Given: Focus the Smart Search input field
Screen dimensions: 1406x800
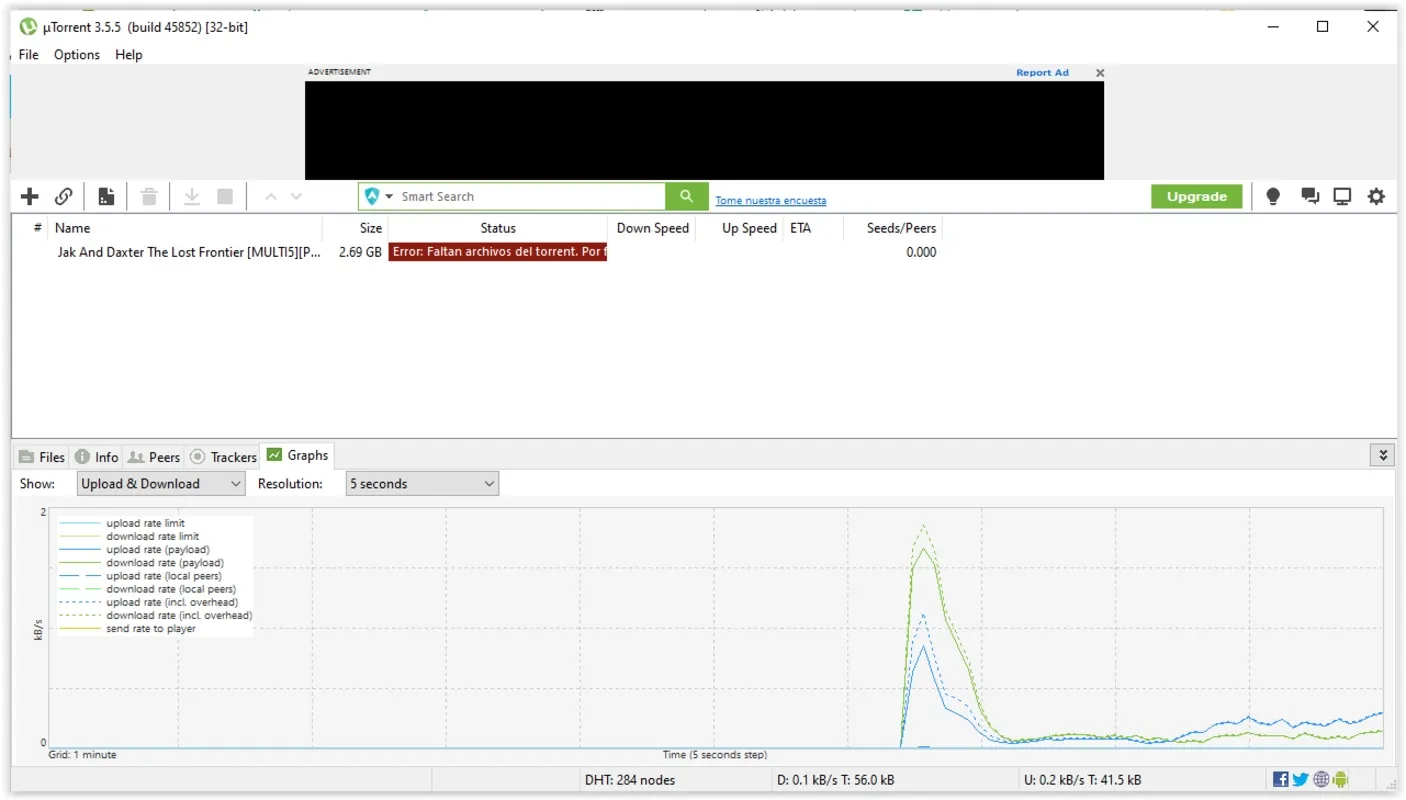Looking at the screenshot, I should pos(530,196).
